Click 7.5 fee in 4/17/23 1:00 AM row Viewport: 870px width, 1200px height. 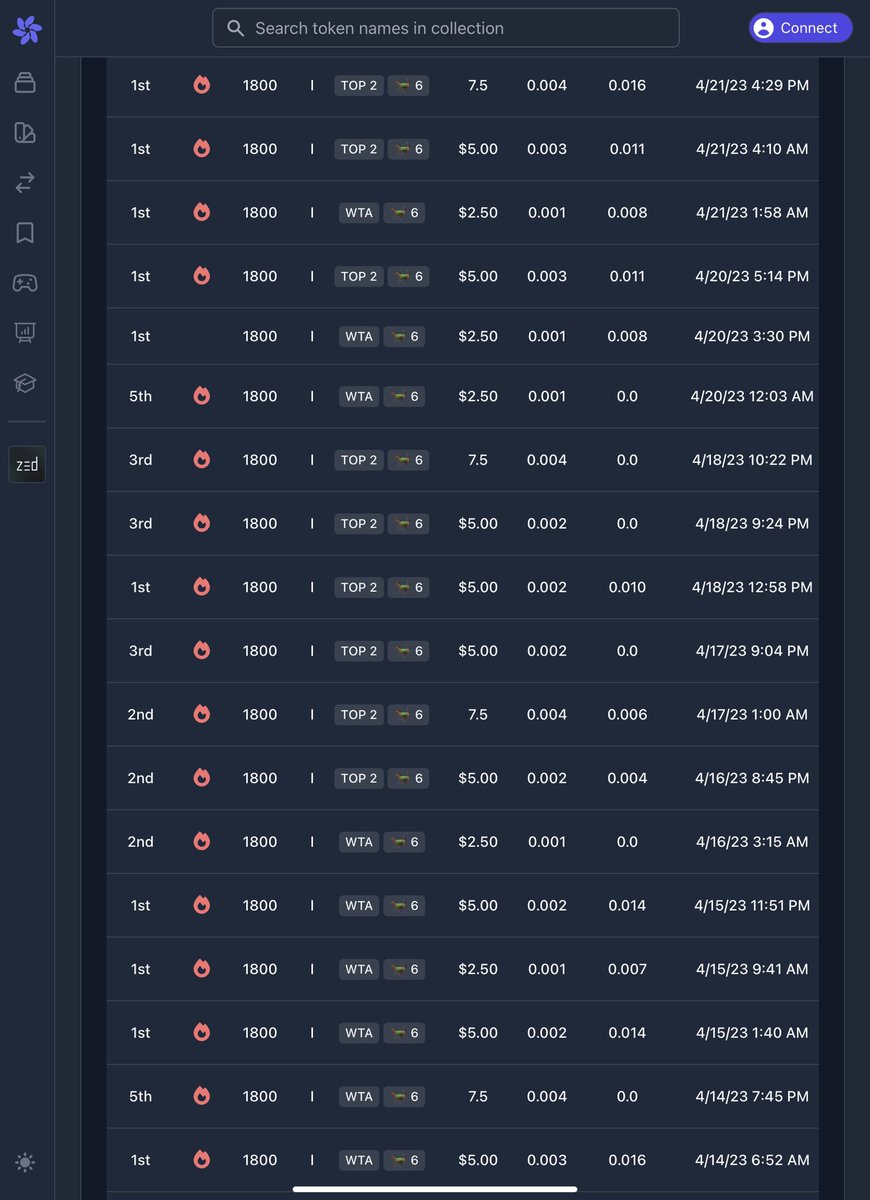(478, 714)
